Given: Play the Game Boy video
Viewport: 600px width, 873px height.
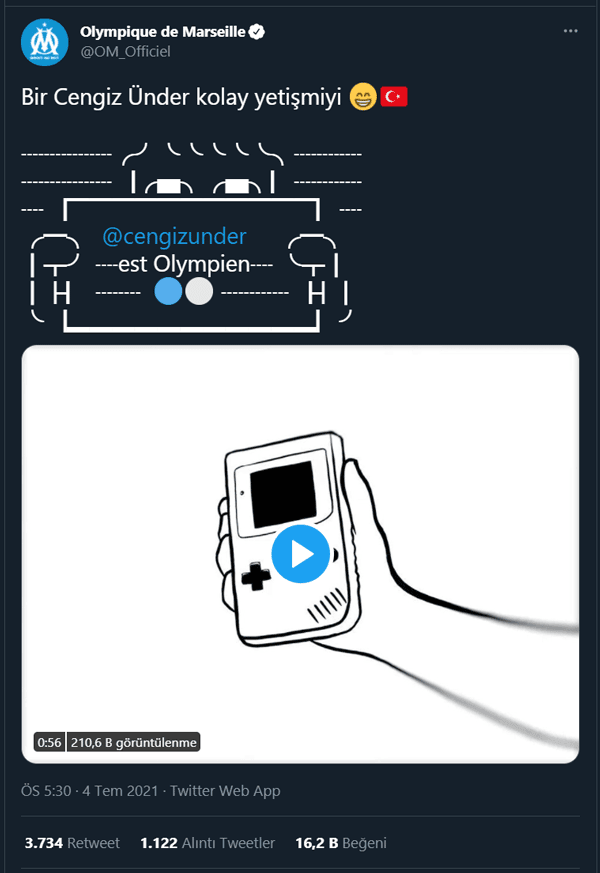Looking at the screenshot, I should [x=301, y=553].
